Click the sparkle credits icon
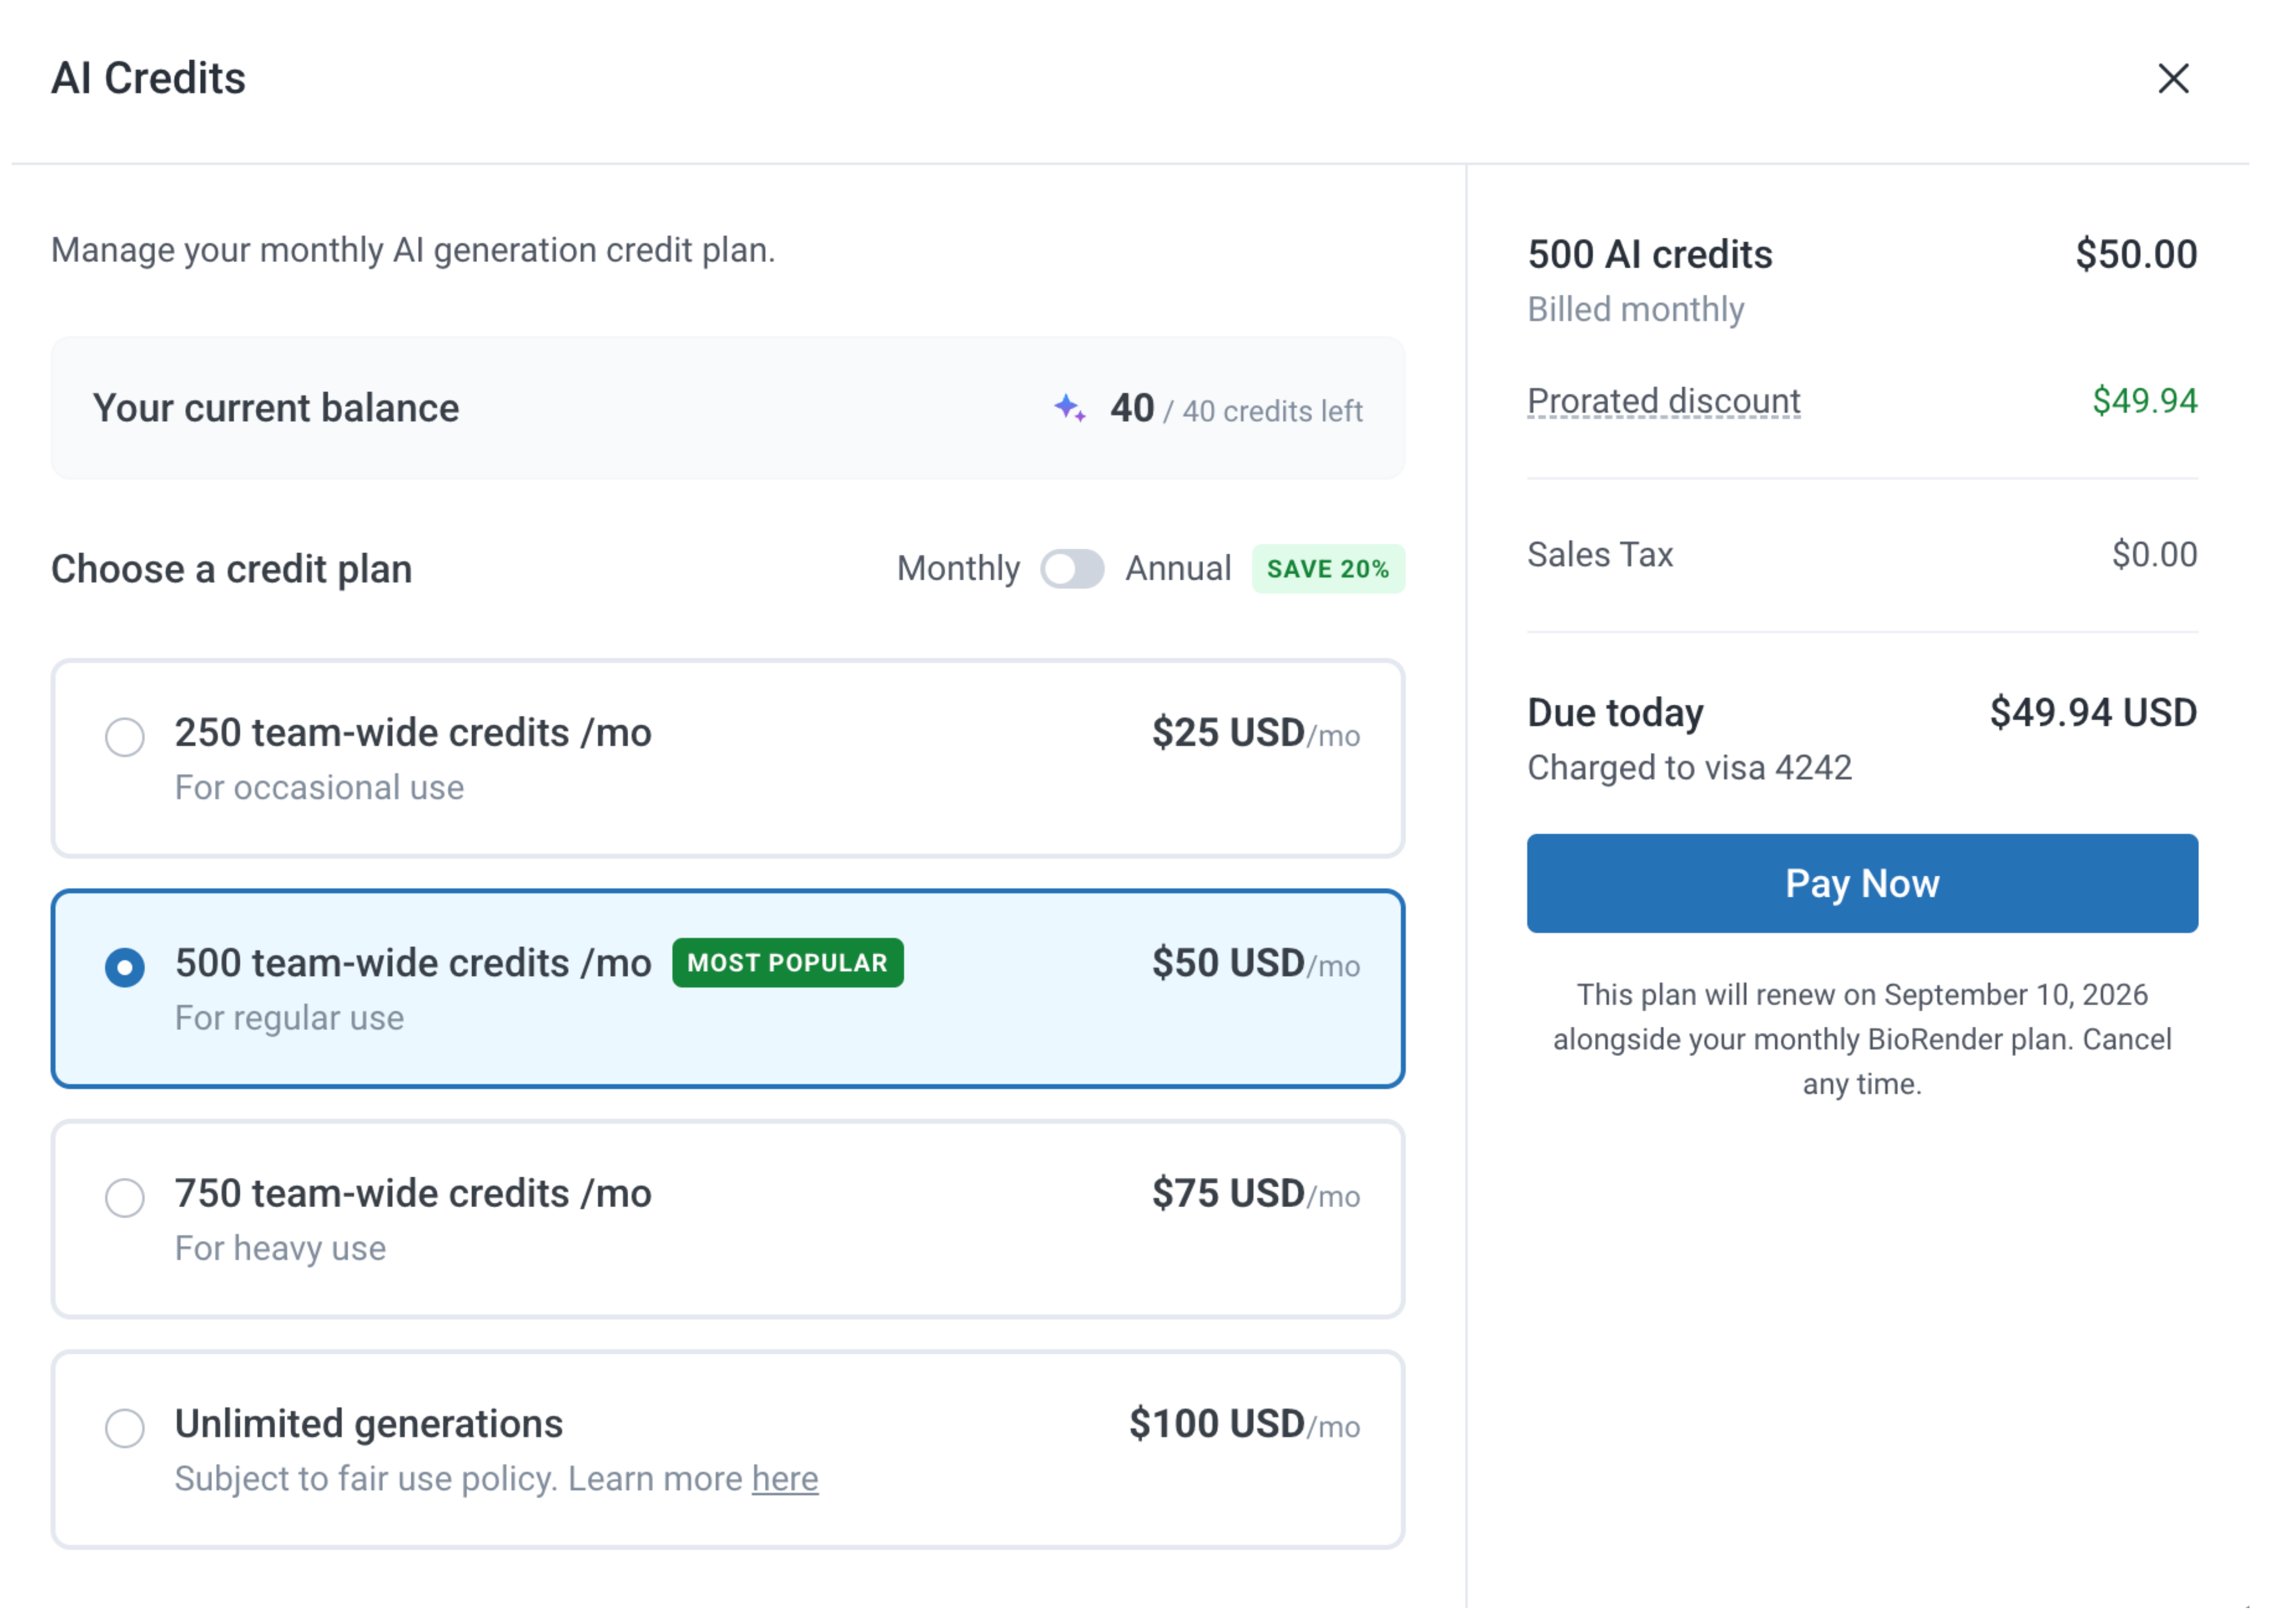 pos(1070,409)
